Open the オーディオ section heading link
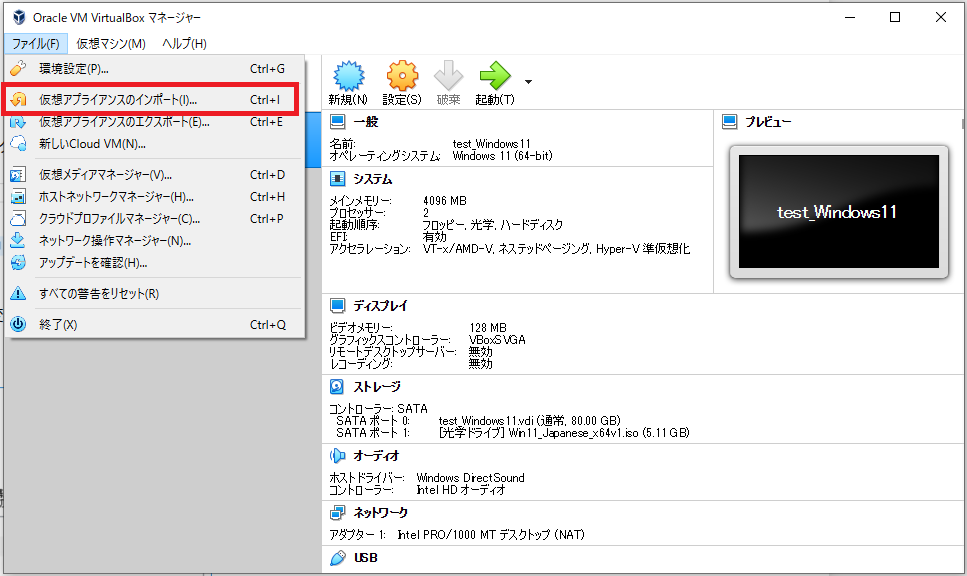The image size is (967, 576). tap(376, 456)
